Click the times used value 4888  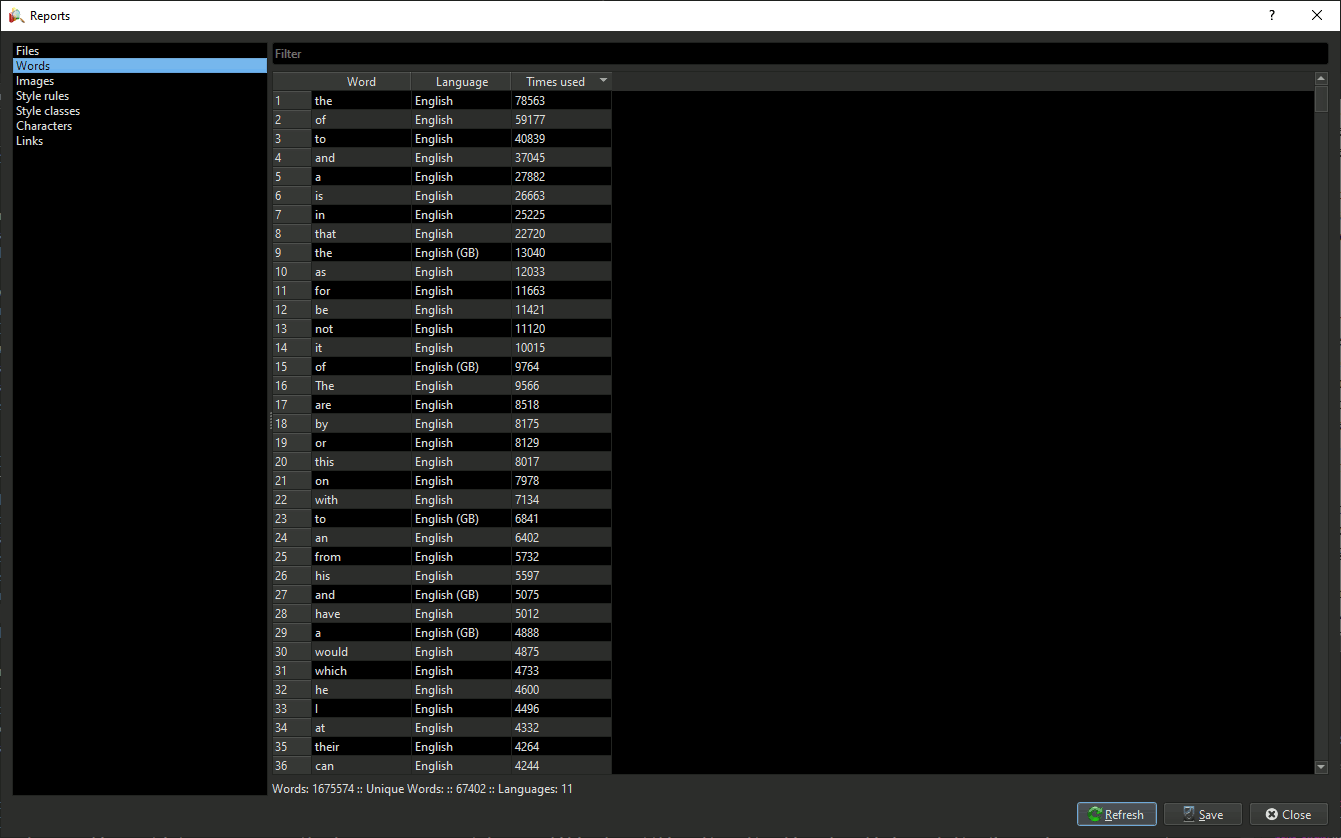[561, 633]
